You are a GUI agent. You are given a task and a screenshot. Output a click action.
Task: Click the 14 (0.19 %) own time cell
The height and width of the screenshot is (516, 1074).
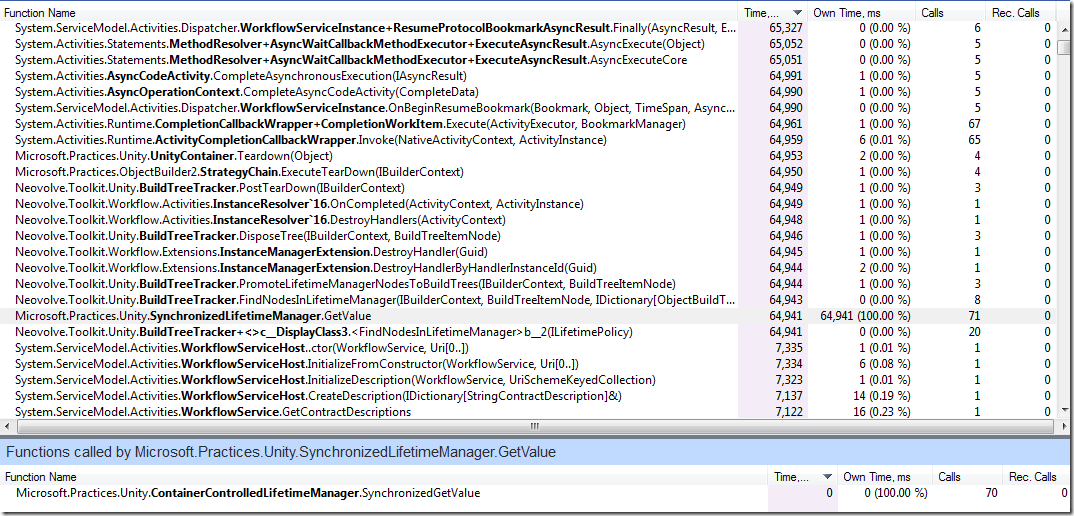point(881,395)
